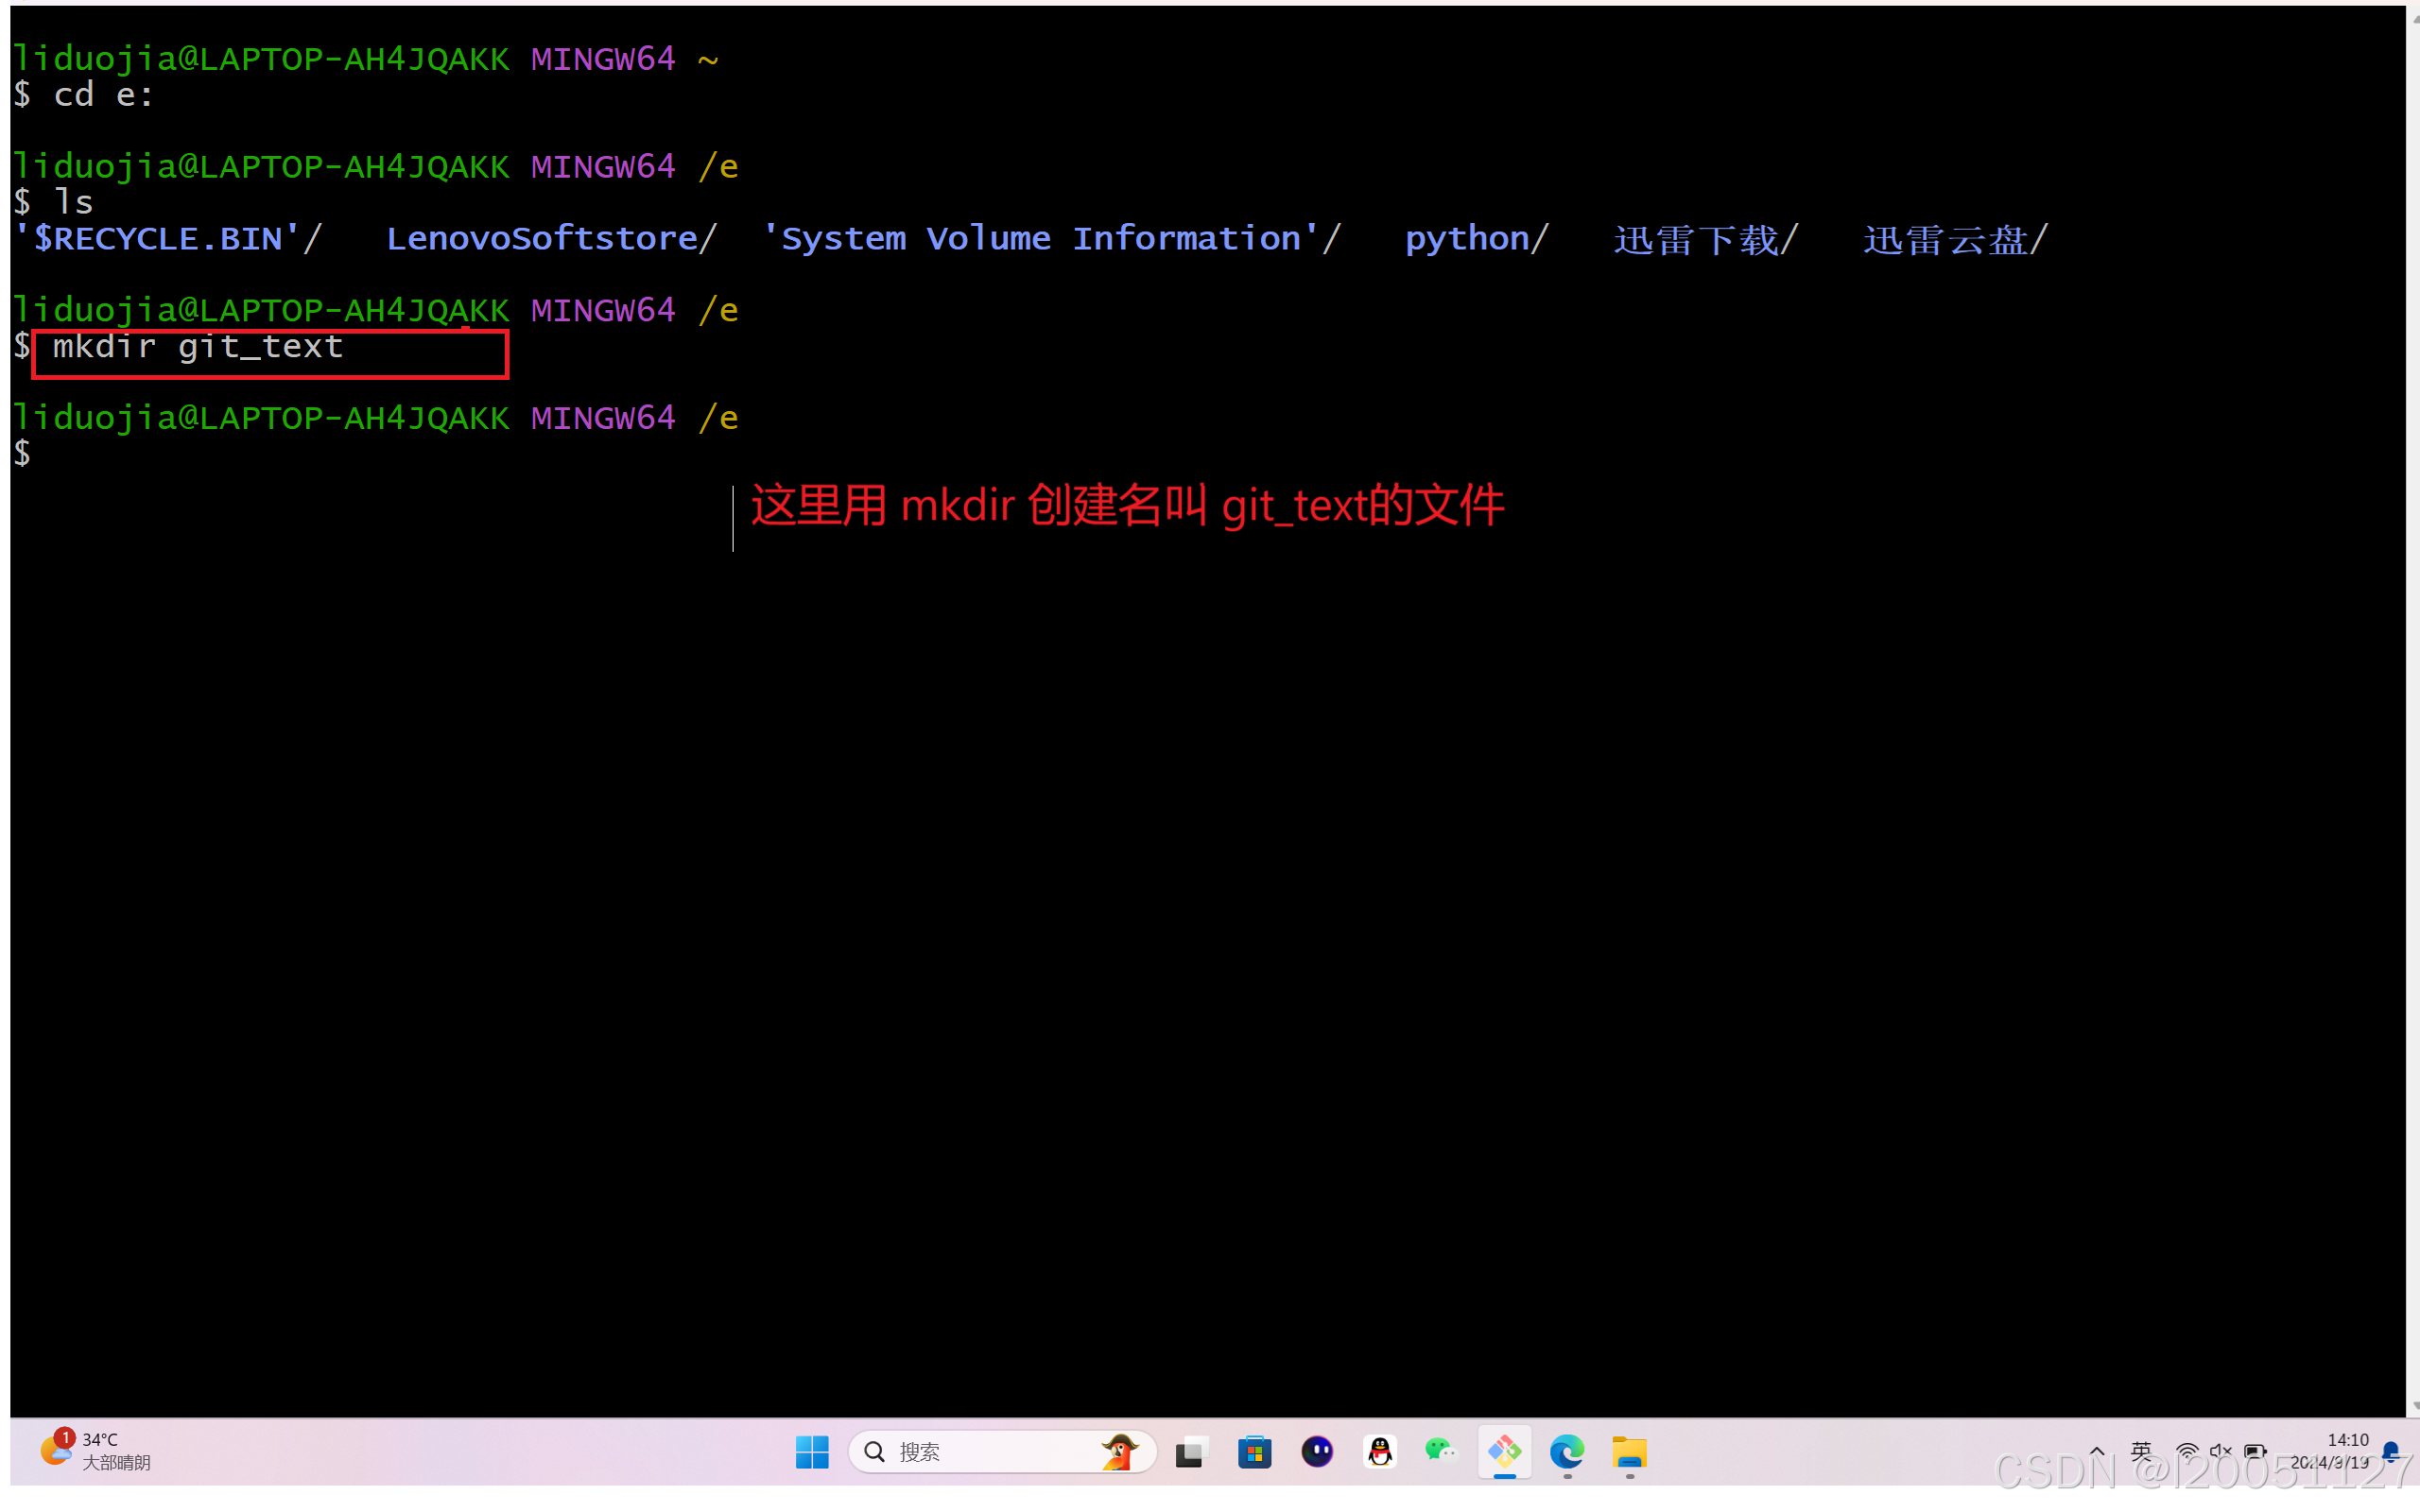This screenshot has width=2420, height=1512.
Task: Open File Explorer from the taskbar
Action: point(1629,1451)
